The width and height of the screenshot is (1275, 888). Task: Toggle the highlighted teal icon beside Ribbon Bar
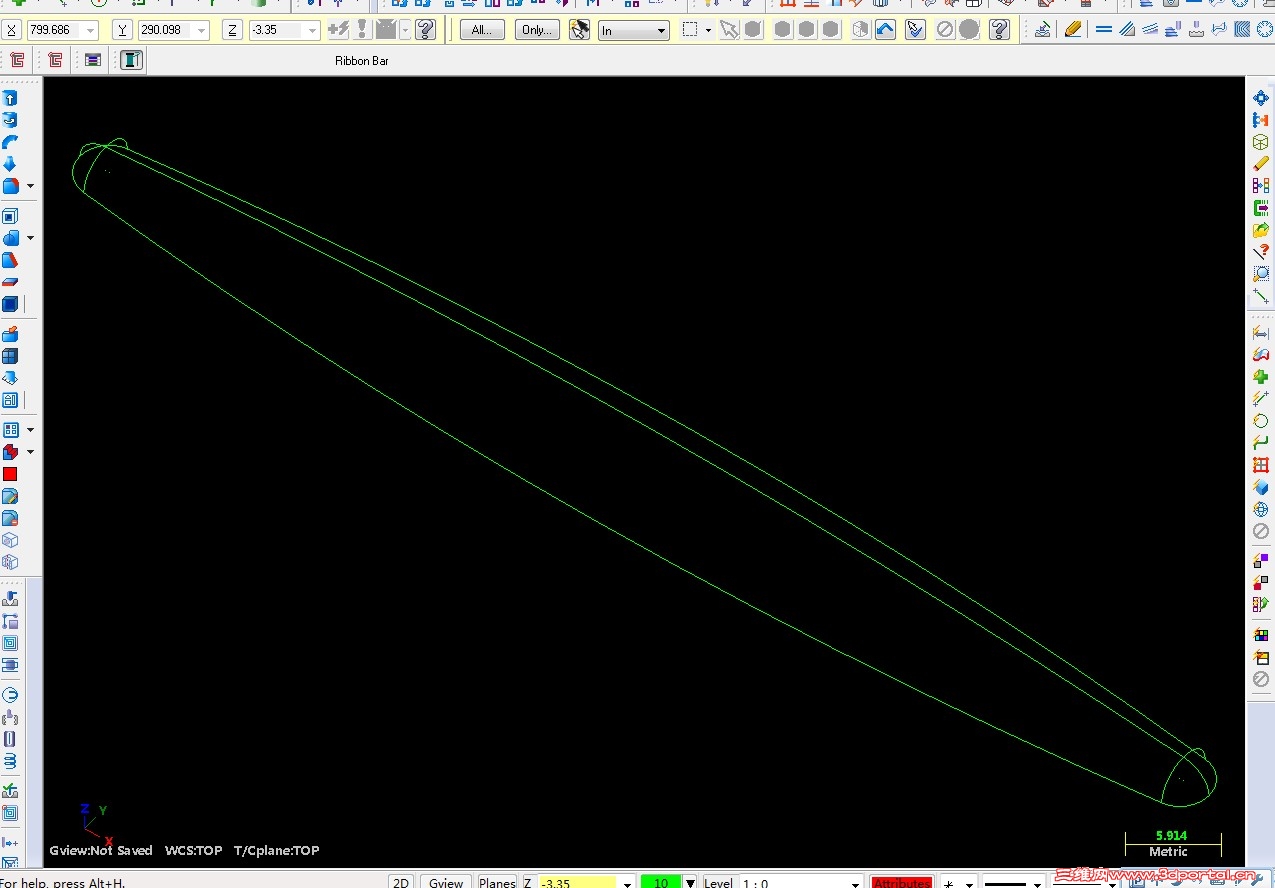[132, 60]
